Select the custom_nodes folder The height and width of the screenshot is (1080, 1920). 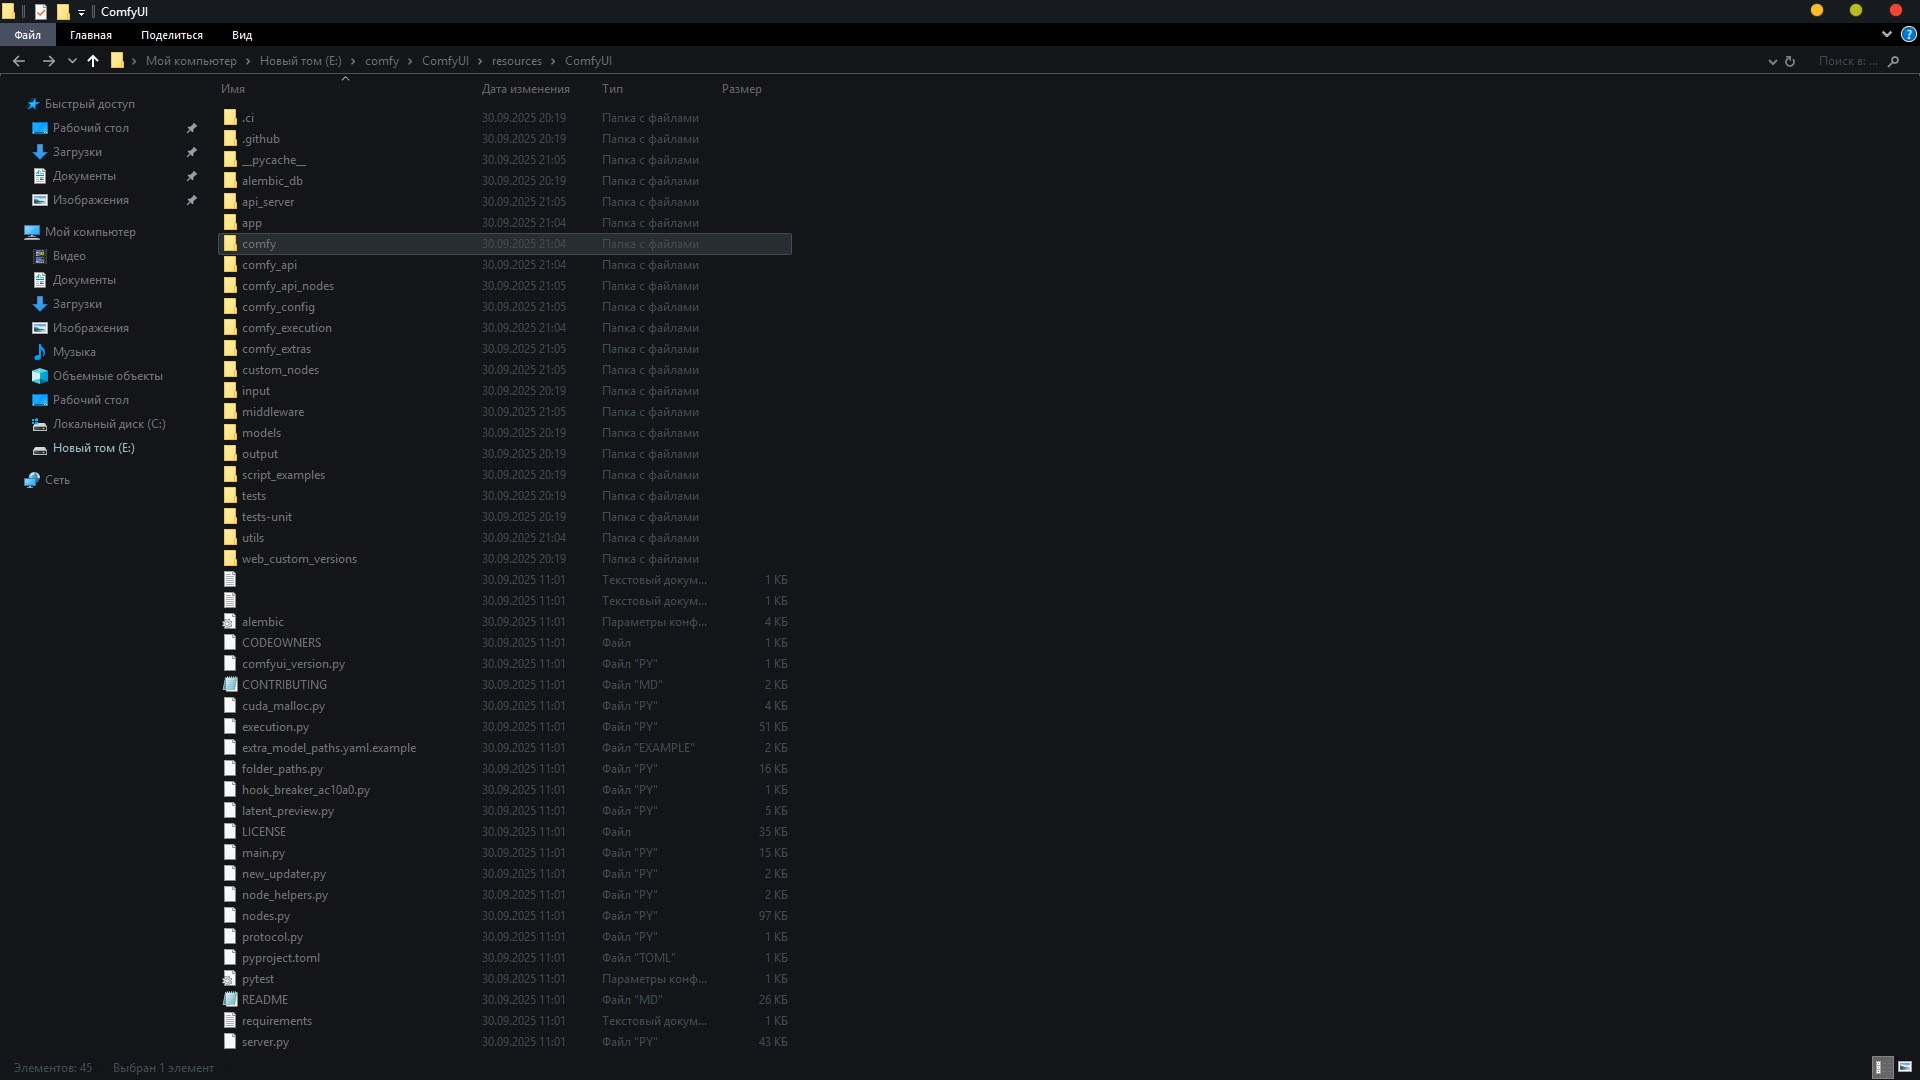[280, 370]
